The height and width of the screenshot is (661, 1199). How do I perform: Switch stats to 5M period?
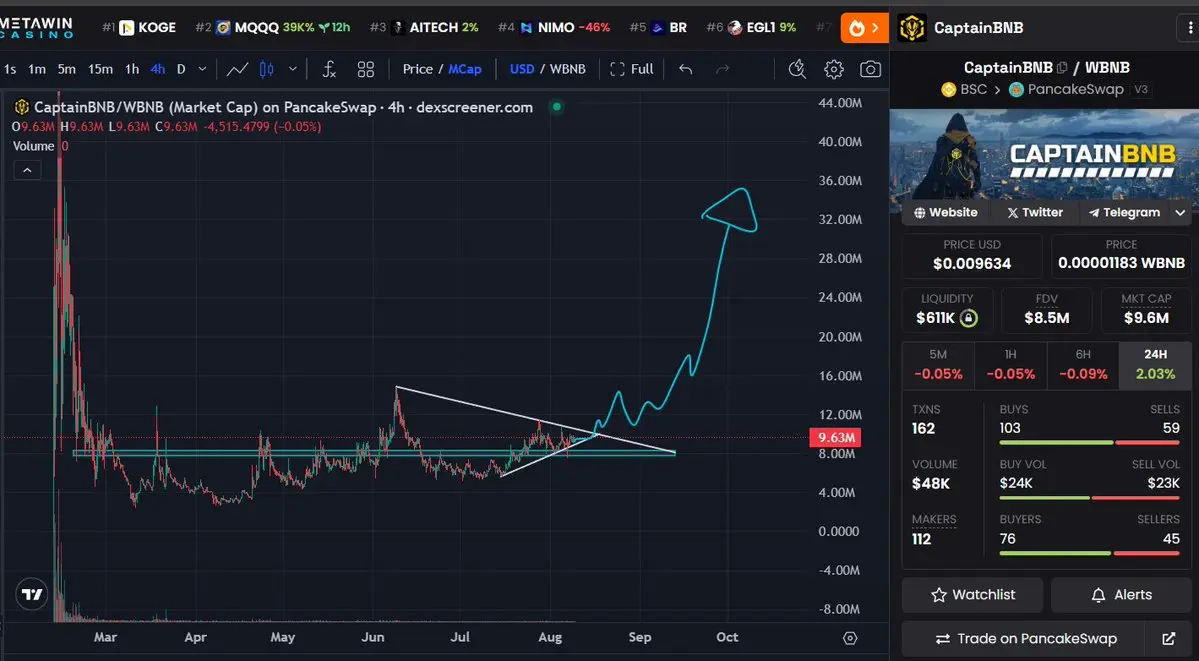pos(938,365)
